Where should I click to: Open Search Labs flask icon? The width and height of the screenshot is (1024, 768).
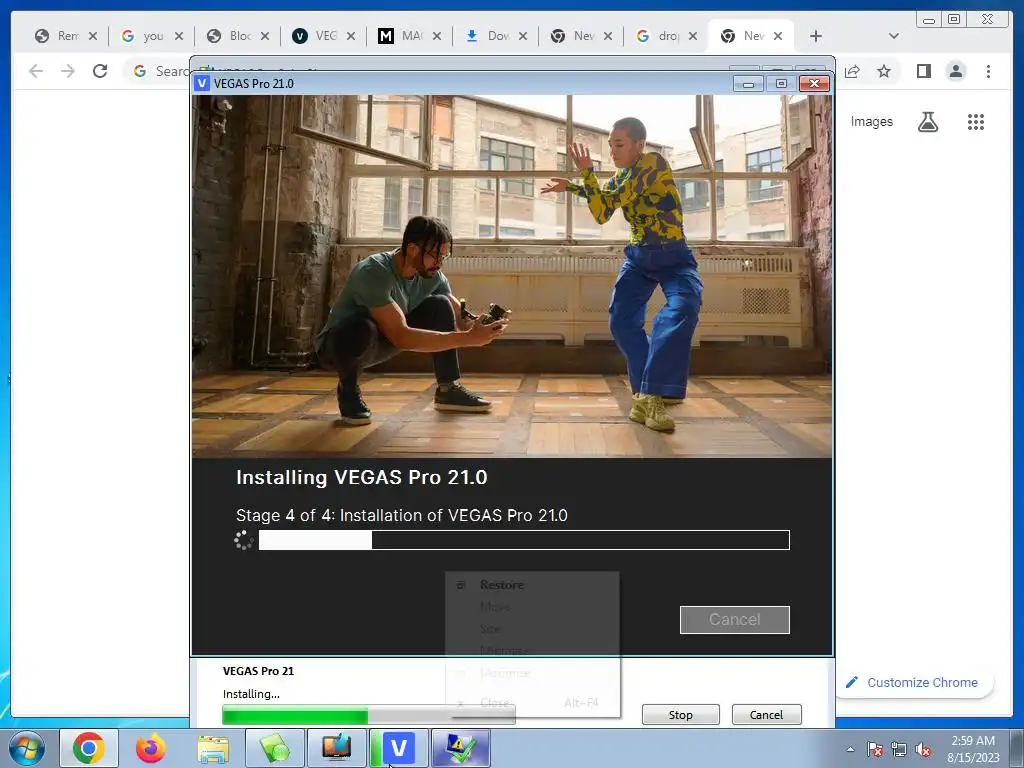928,121
